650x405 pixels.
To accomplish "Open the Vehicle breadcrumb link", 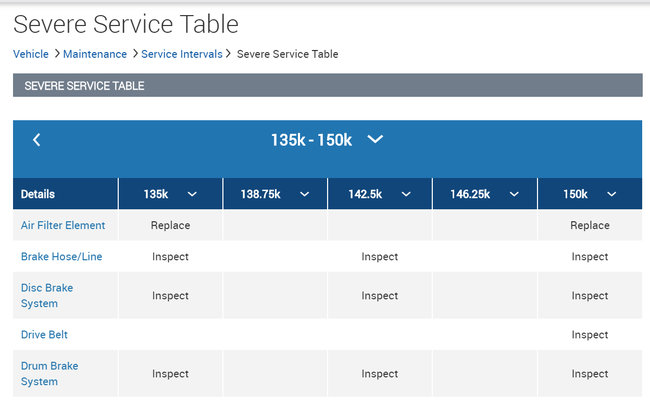I will [31, 54].
